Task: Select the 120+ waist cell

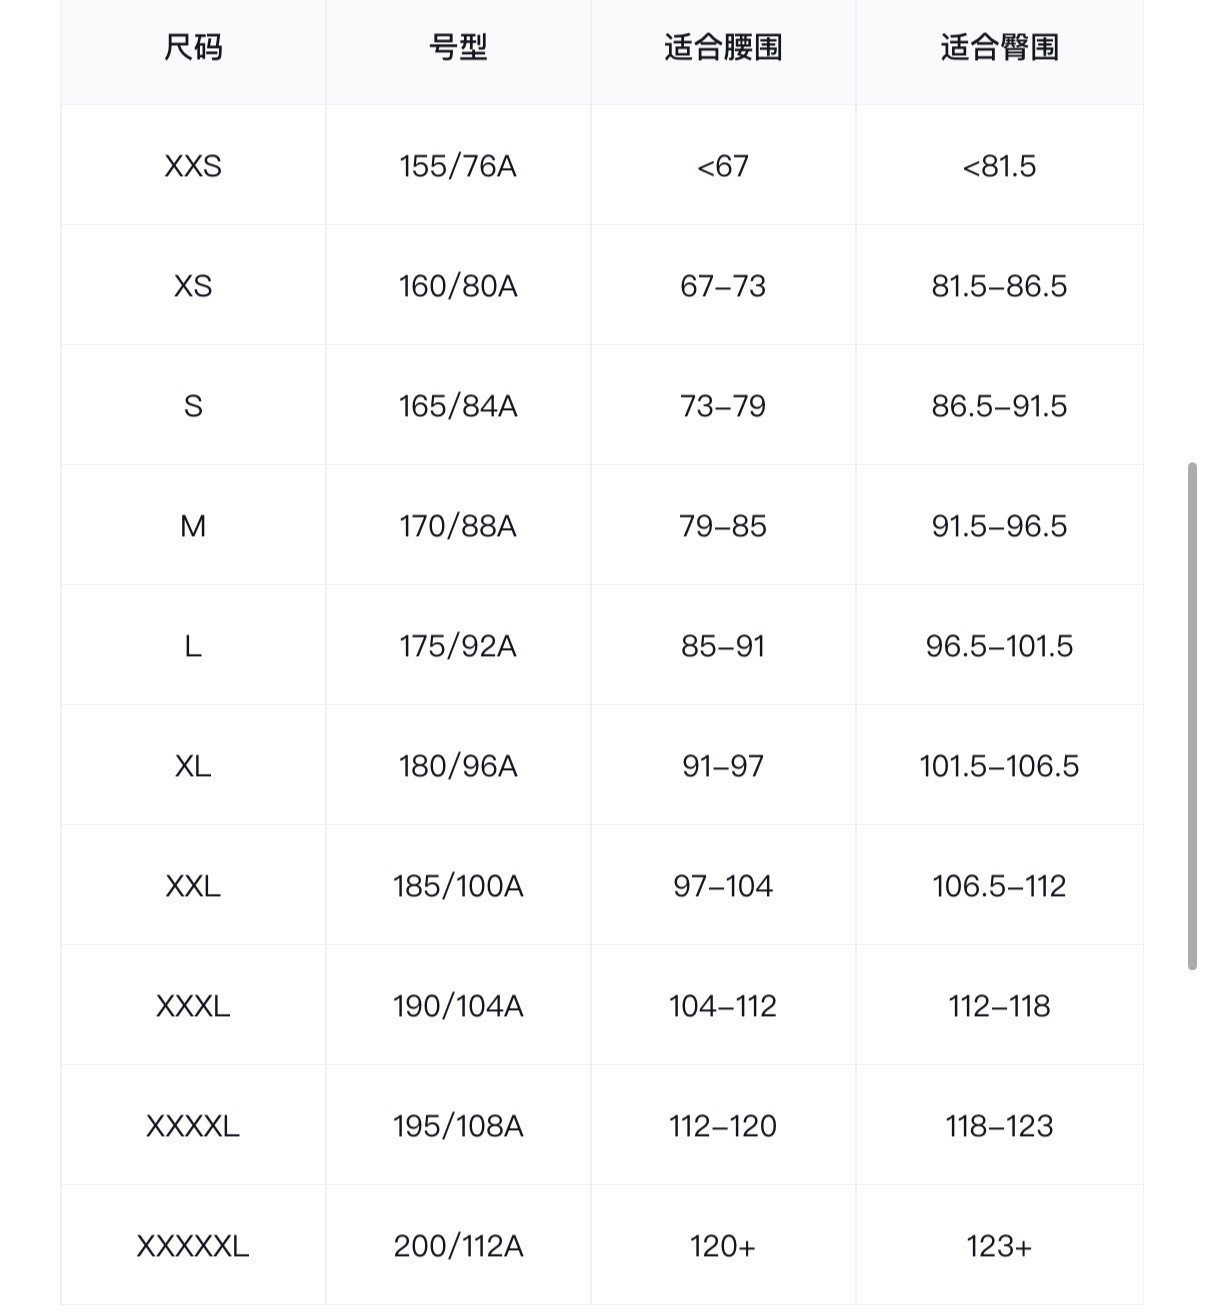Action: (723, 1246)
